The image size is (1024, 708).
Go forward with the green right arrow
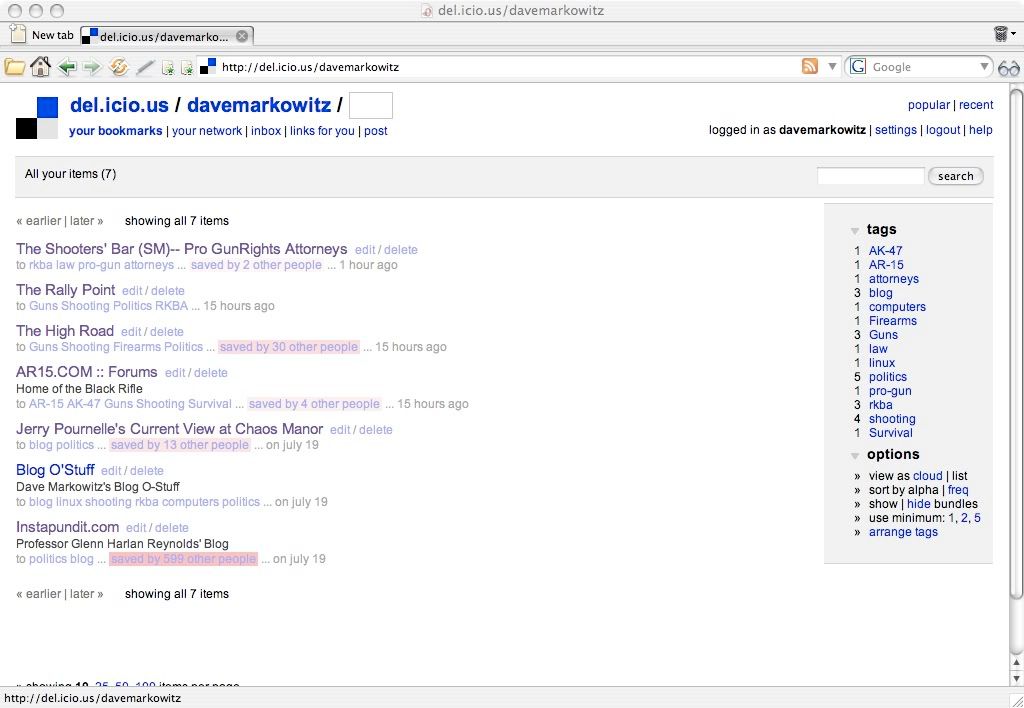tap(92, 67)
